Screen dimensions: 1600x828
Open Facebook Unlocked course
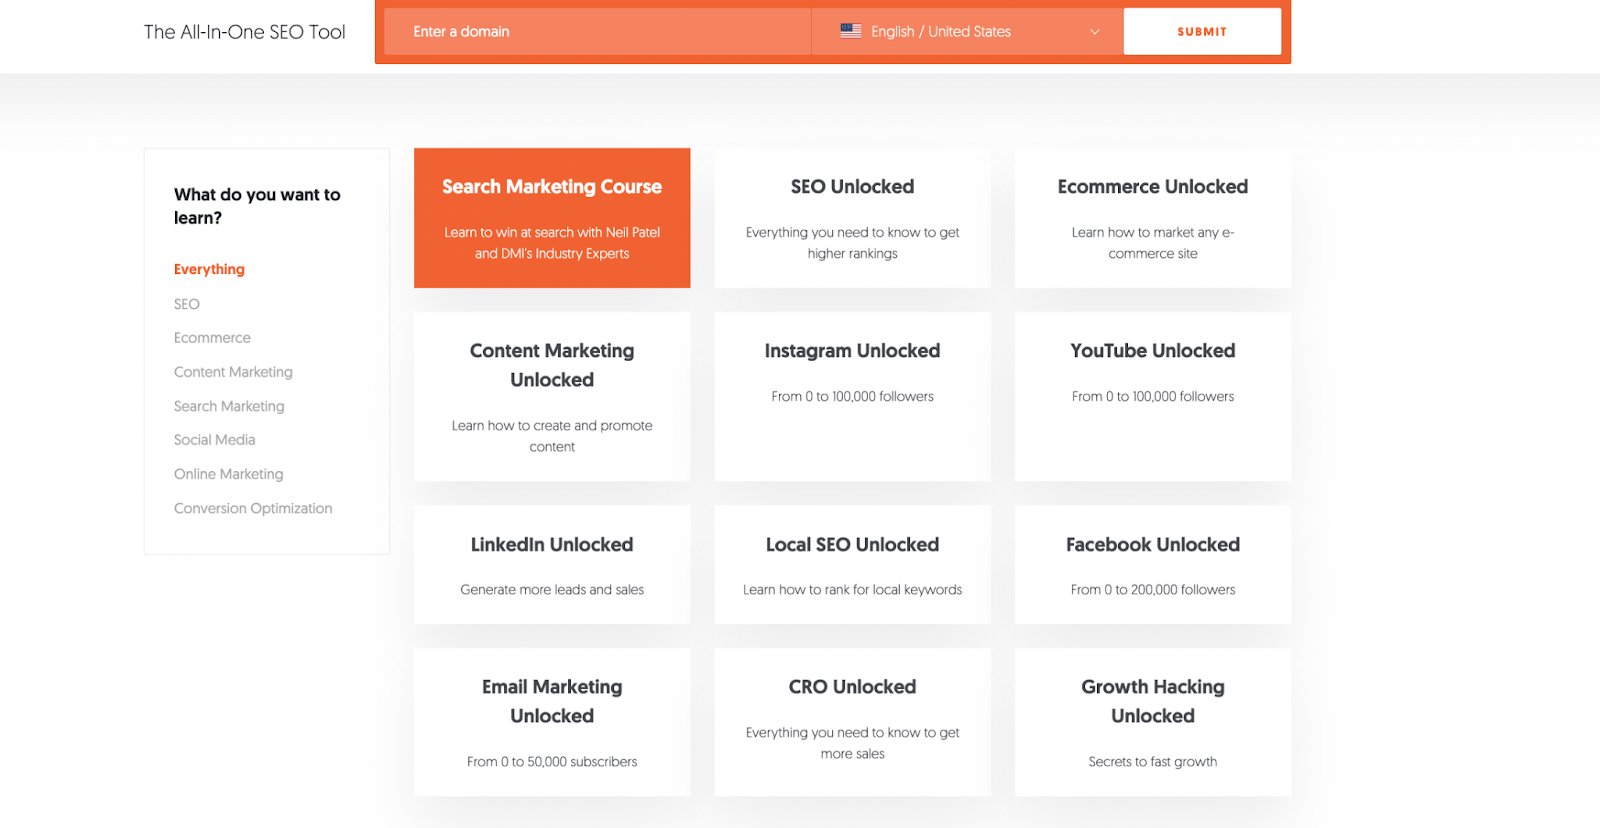[x=1152, y=564]
